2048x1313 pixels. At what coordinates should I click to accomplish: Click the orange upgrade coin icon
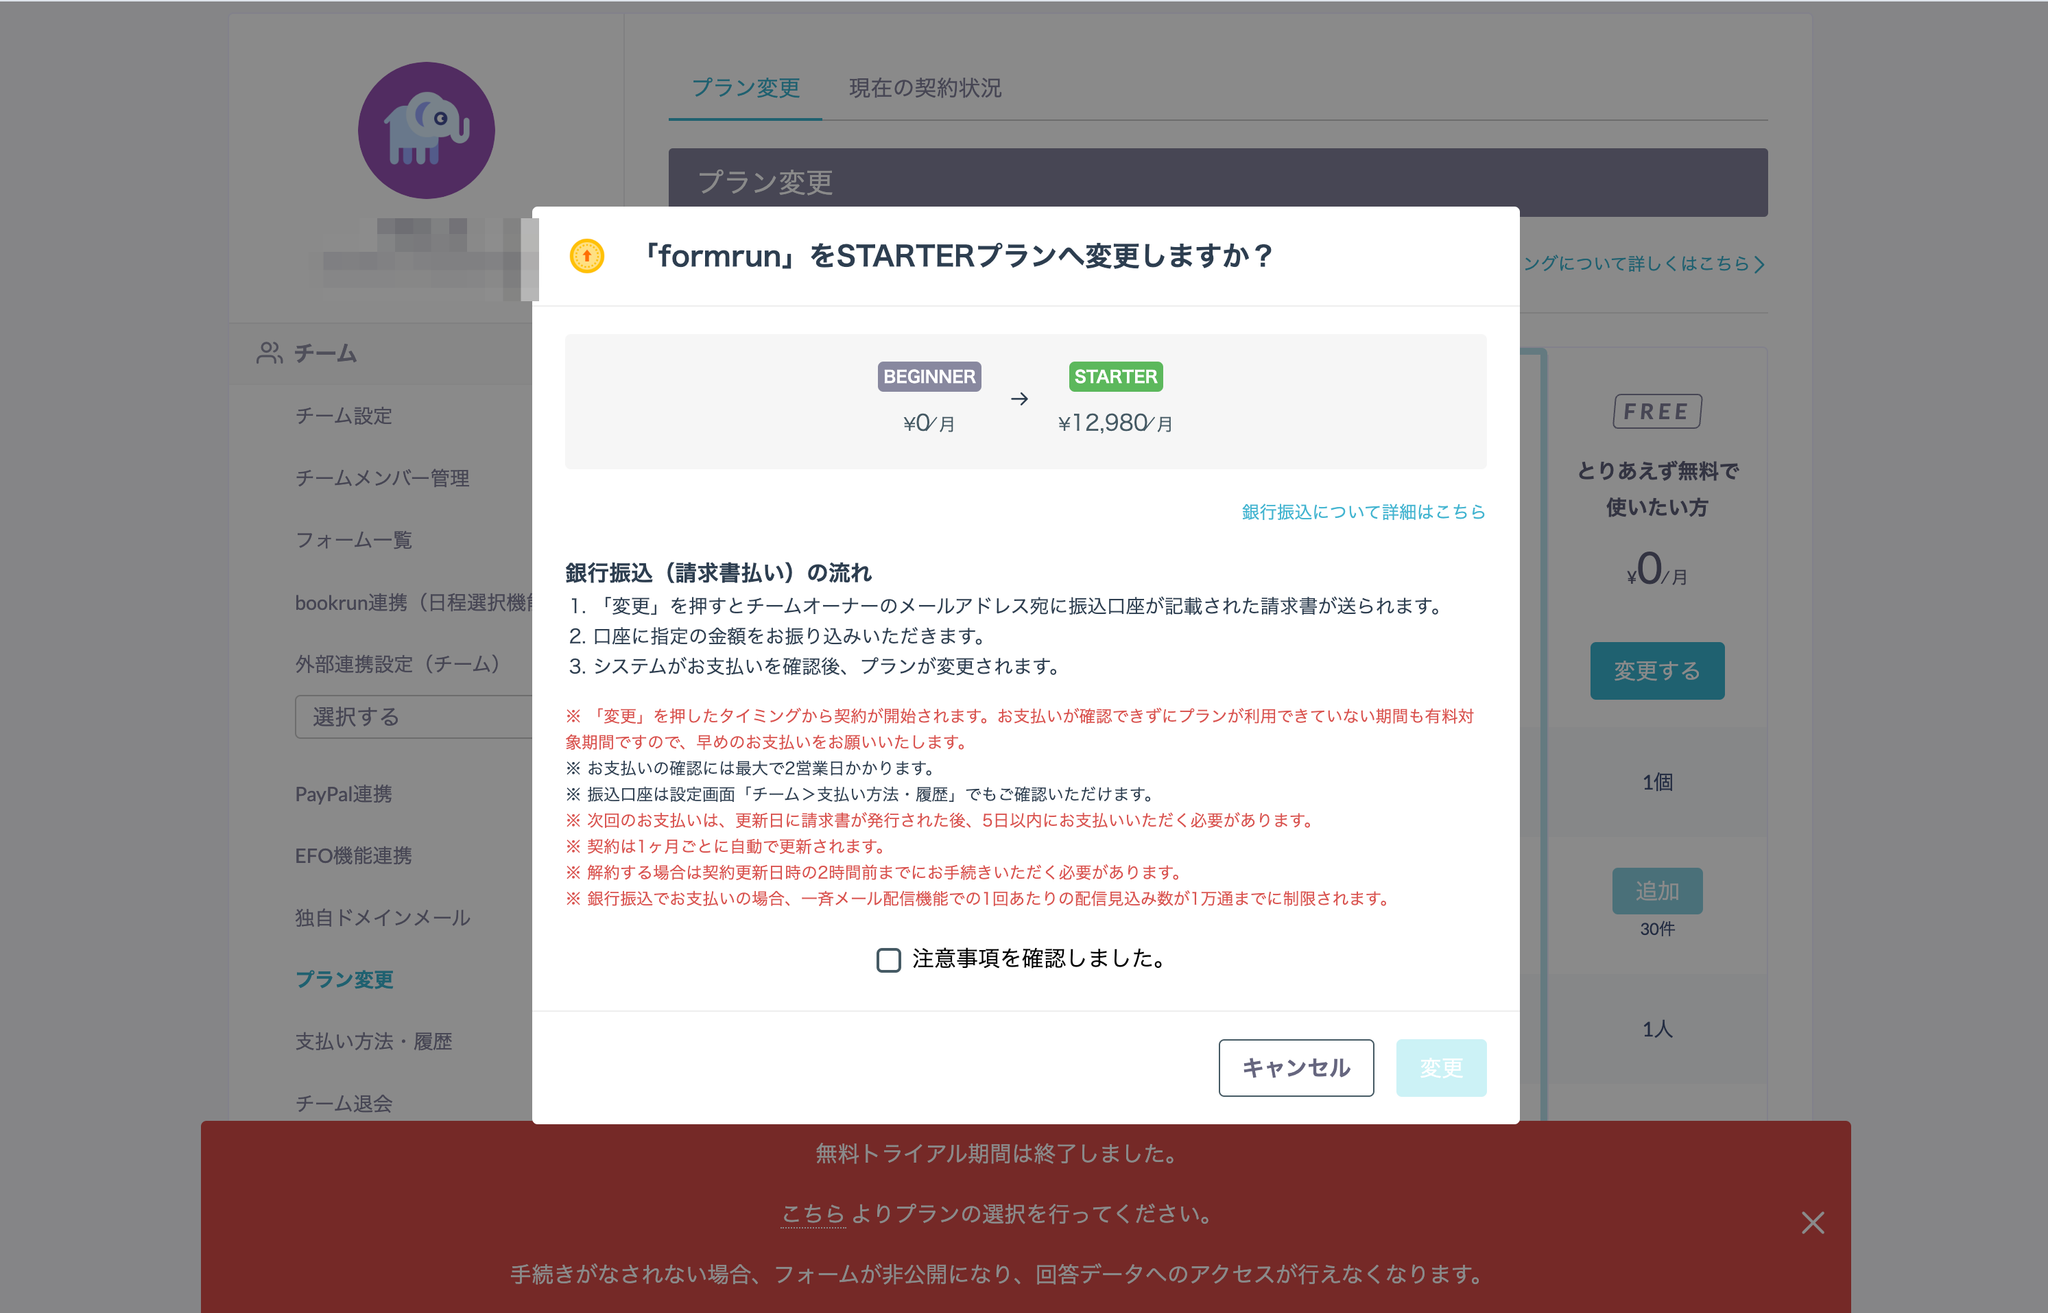click(587, 256)
